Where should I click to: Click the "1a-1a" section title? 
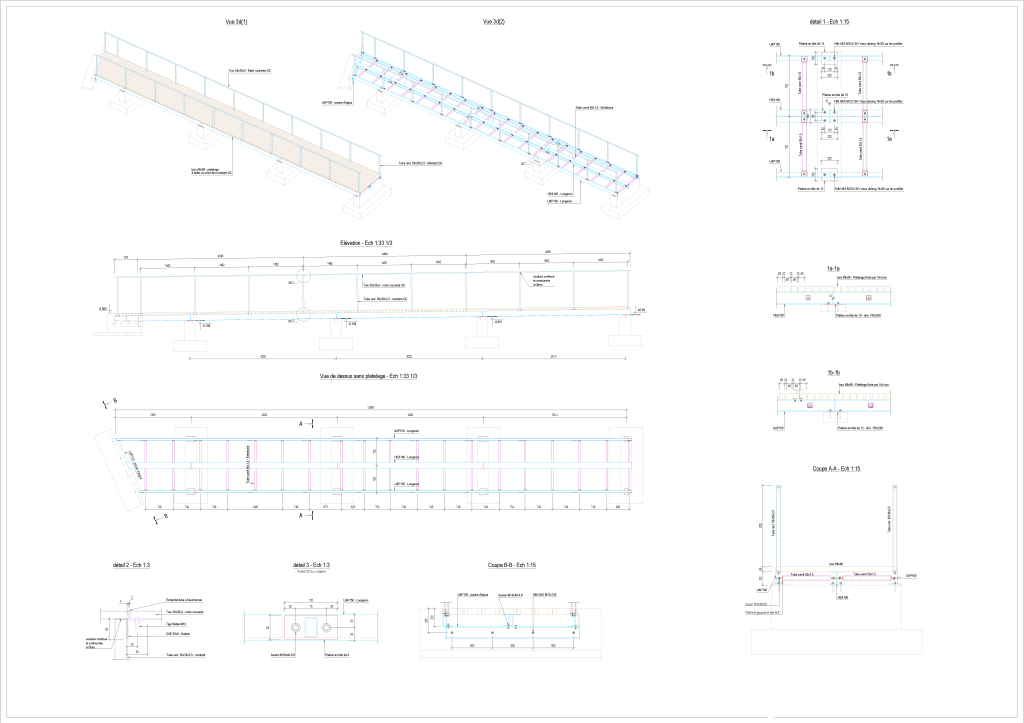(833, 268)
